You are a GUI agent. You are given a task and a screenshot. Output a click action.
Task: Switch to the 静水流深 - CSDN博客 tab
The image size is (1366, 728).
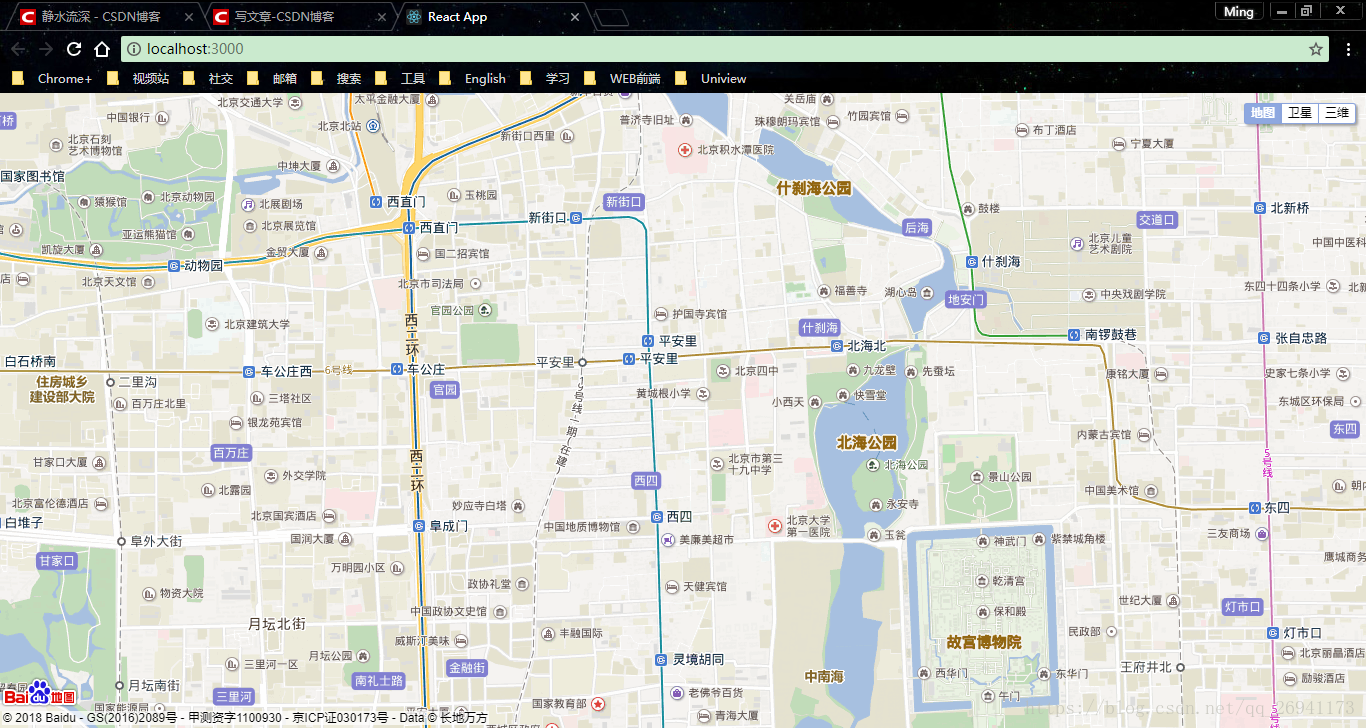click(103, 17)
